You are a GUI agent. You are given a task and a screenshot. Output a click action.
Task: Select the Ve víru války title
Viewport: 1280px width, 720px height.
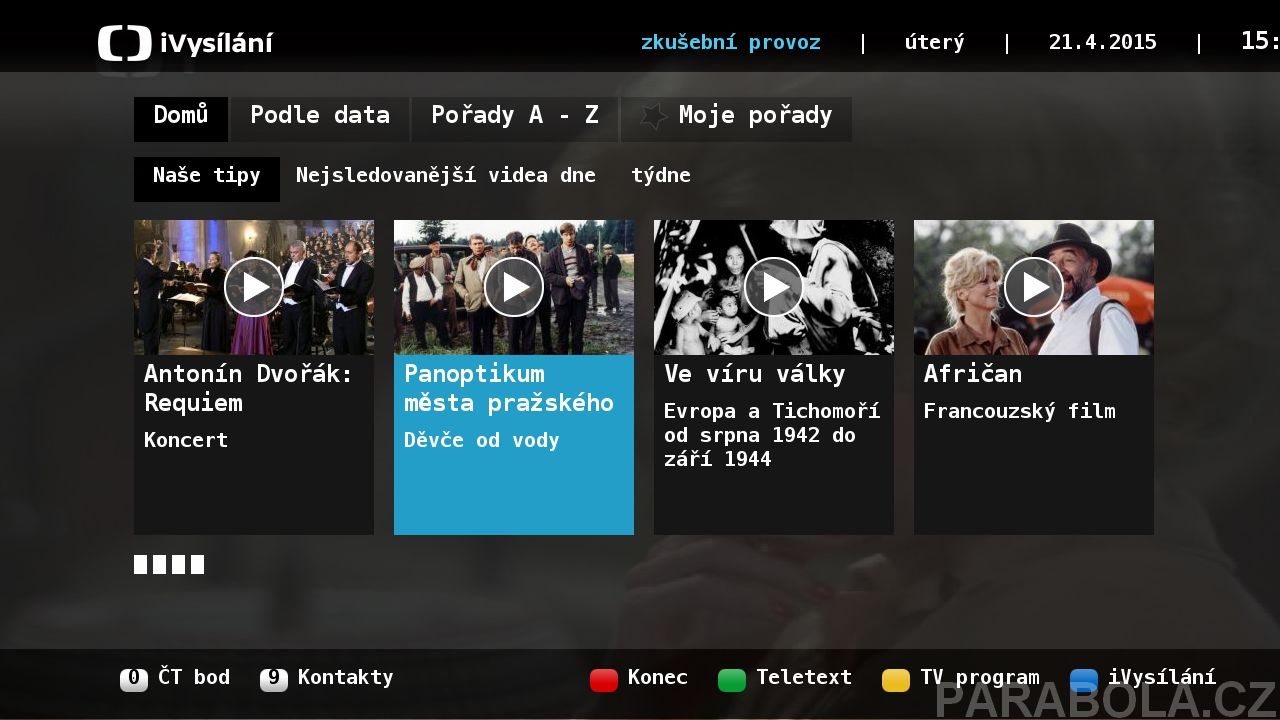pyautogui.click(x=755, y=374)
